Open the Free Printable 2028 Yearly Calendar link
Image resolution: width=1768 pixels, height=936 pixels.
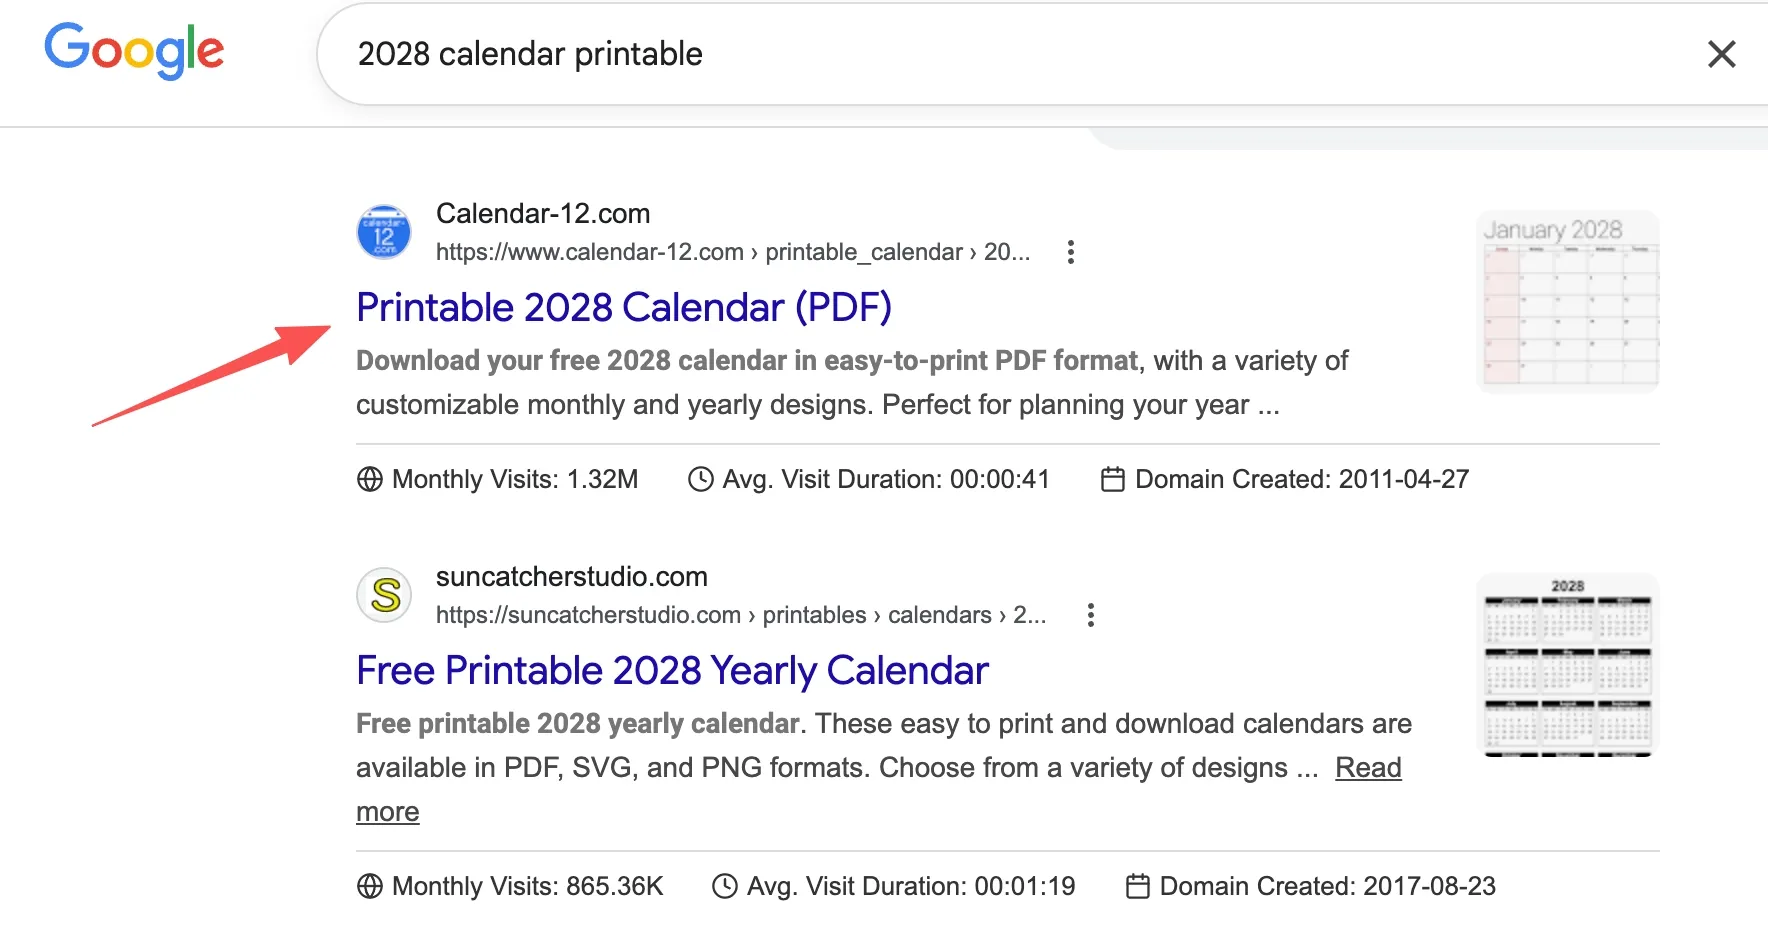(x=671, y=670)
